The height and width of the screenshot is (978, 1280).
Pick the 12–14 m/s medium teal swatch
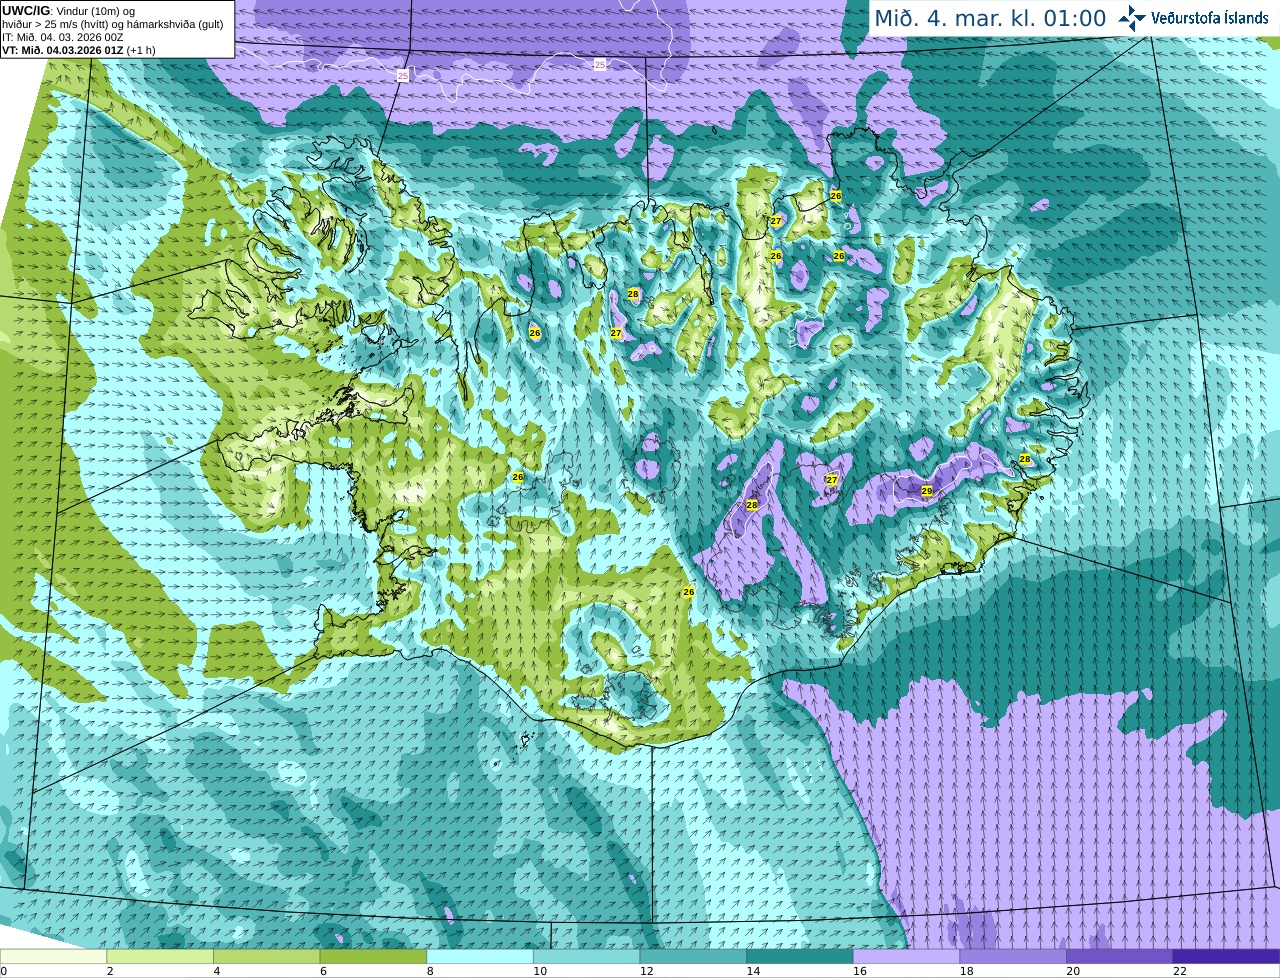(x=693, y=956)
